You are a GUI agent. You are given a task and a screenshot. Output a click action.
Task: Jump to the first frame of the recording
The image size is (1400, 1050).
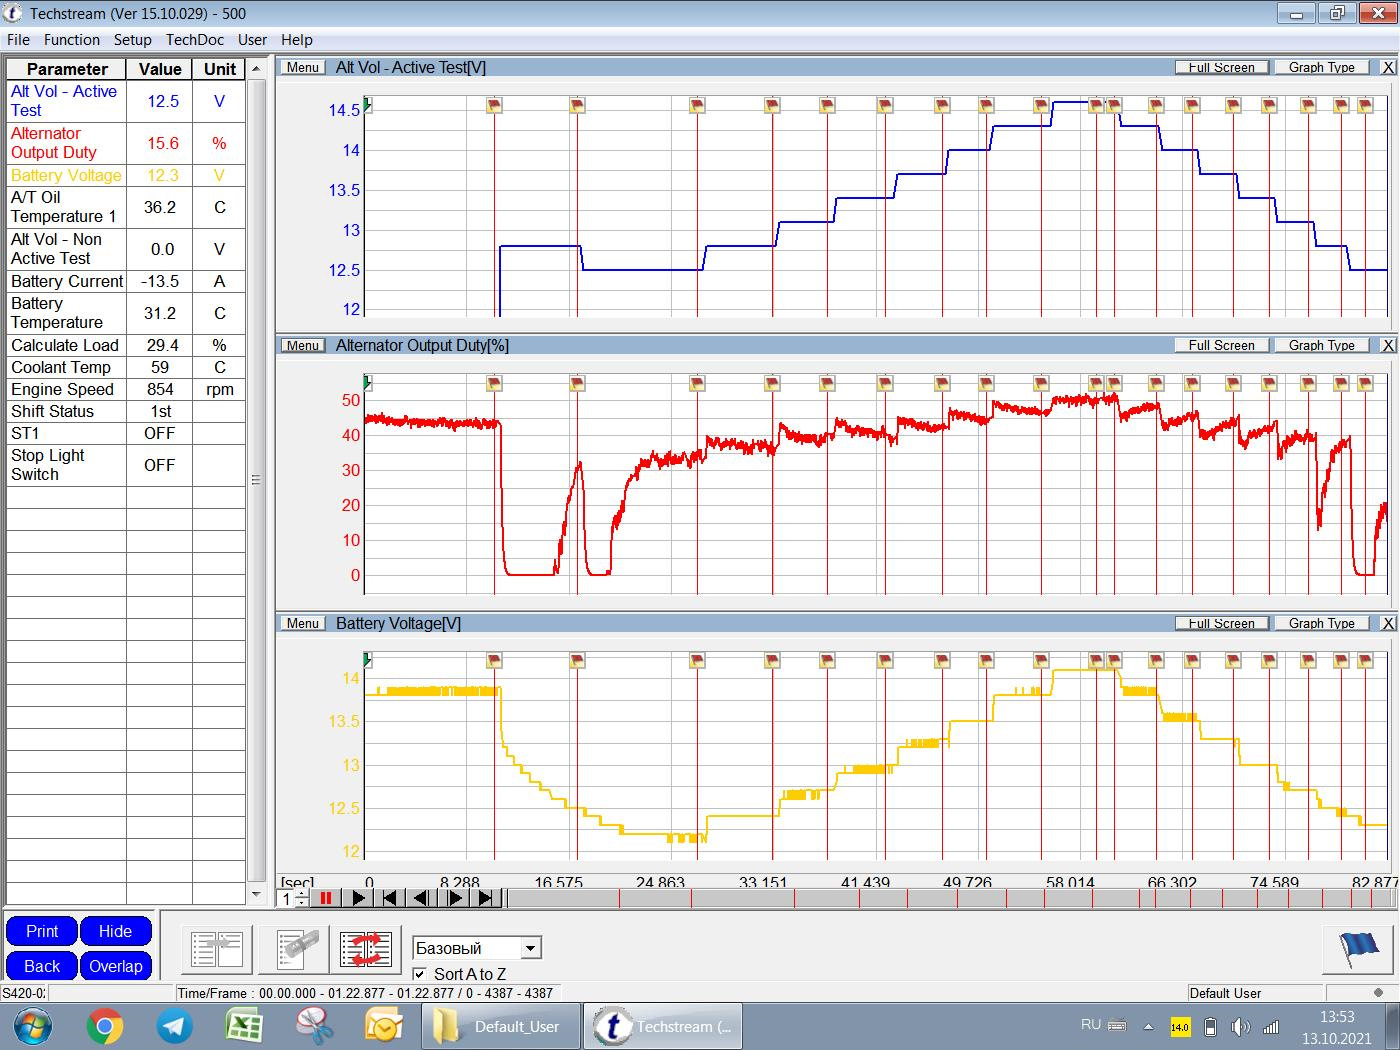[389, 898]
